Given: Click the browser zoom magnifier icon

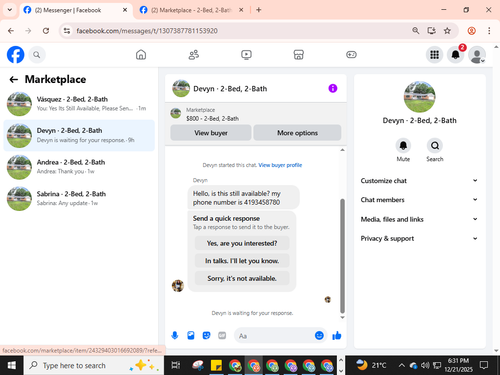Looking at the screenshot, I should (x=416, y=31).
